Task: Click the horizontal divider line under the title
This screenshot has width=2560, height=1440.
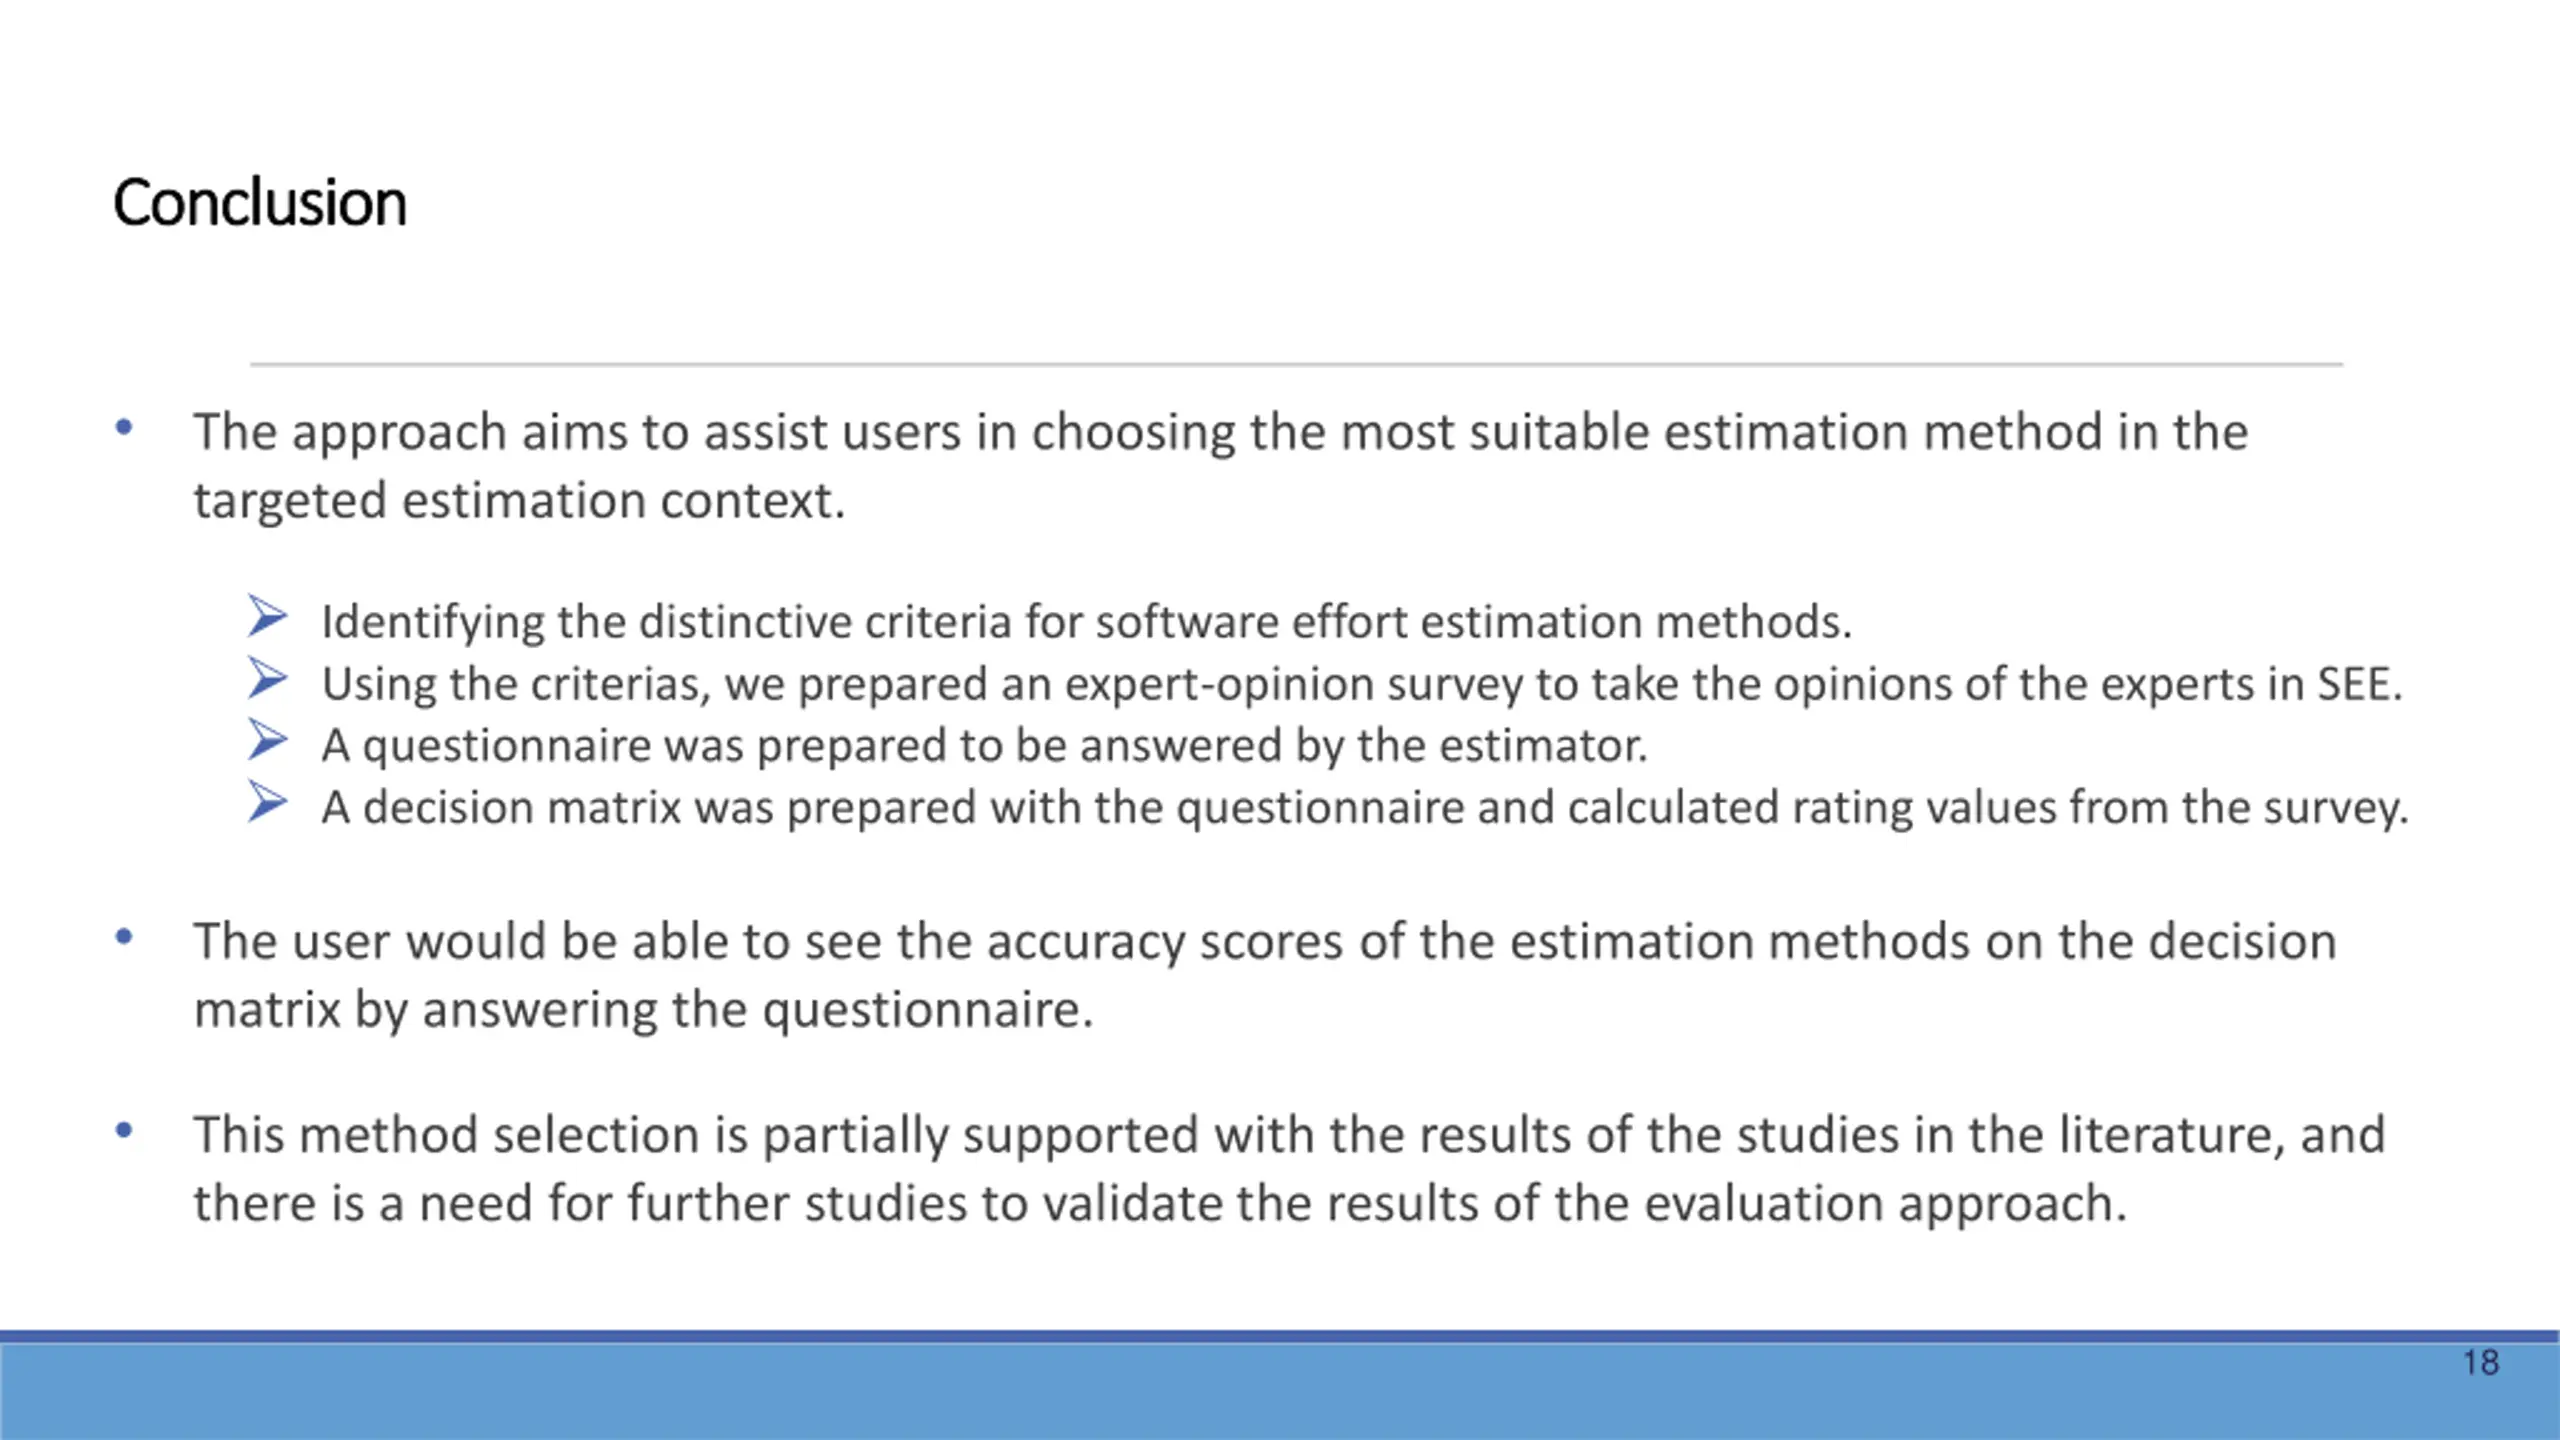Action: tap(1296, 364)
